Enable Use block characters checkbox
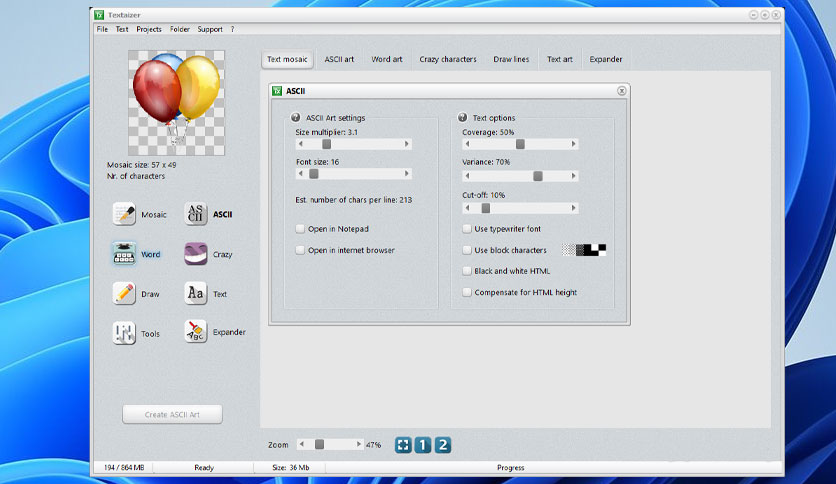Screen dimensions: 836x484 [467, 250]
